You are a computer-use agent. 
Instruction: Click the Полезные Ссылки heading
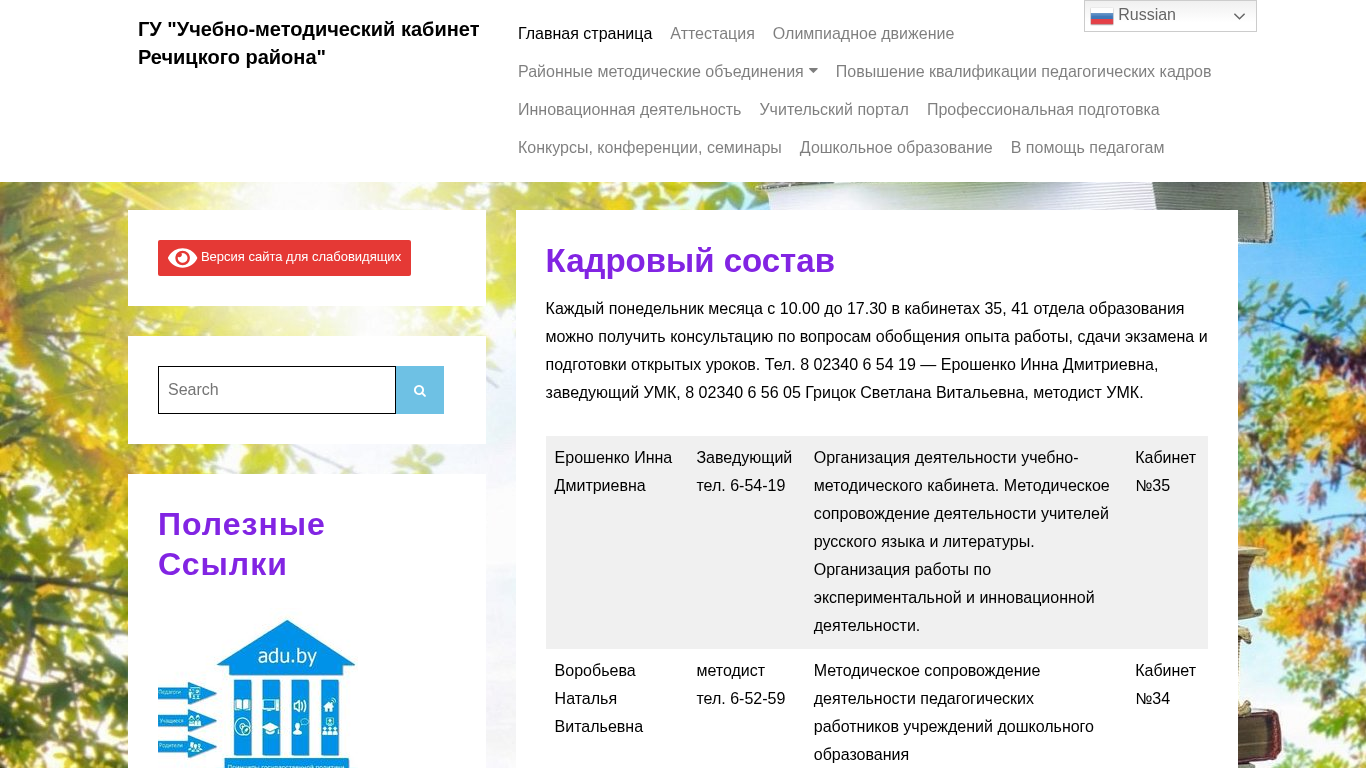coord(242,544)
